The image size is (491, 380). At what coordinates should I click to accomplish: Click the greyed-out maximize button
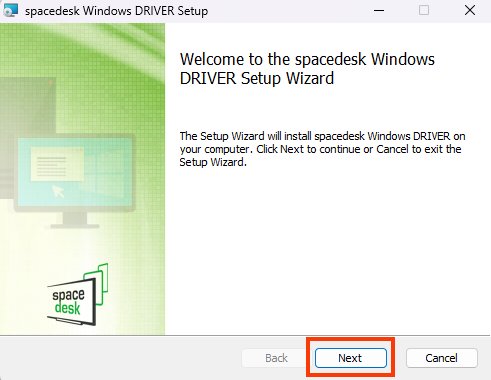click(424, 10)
